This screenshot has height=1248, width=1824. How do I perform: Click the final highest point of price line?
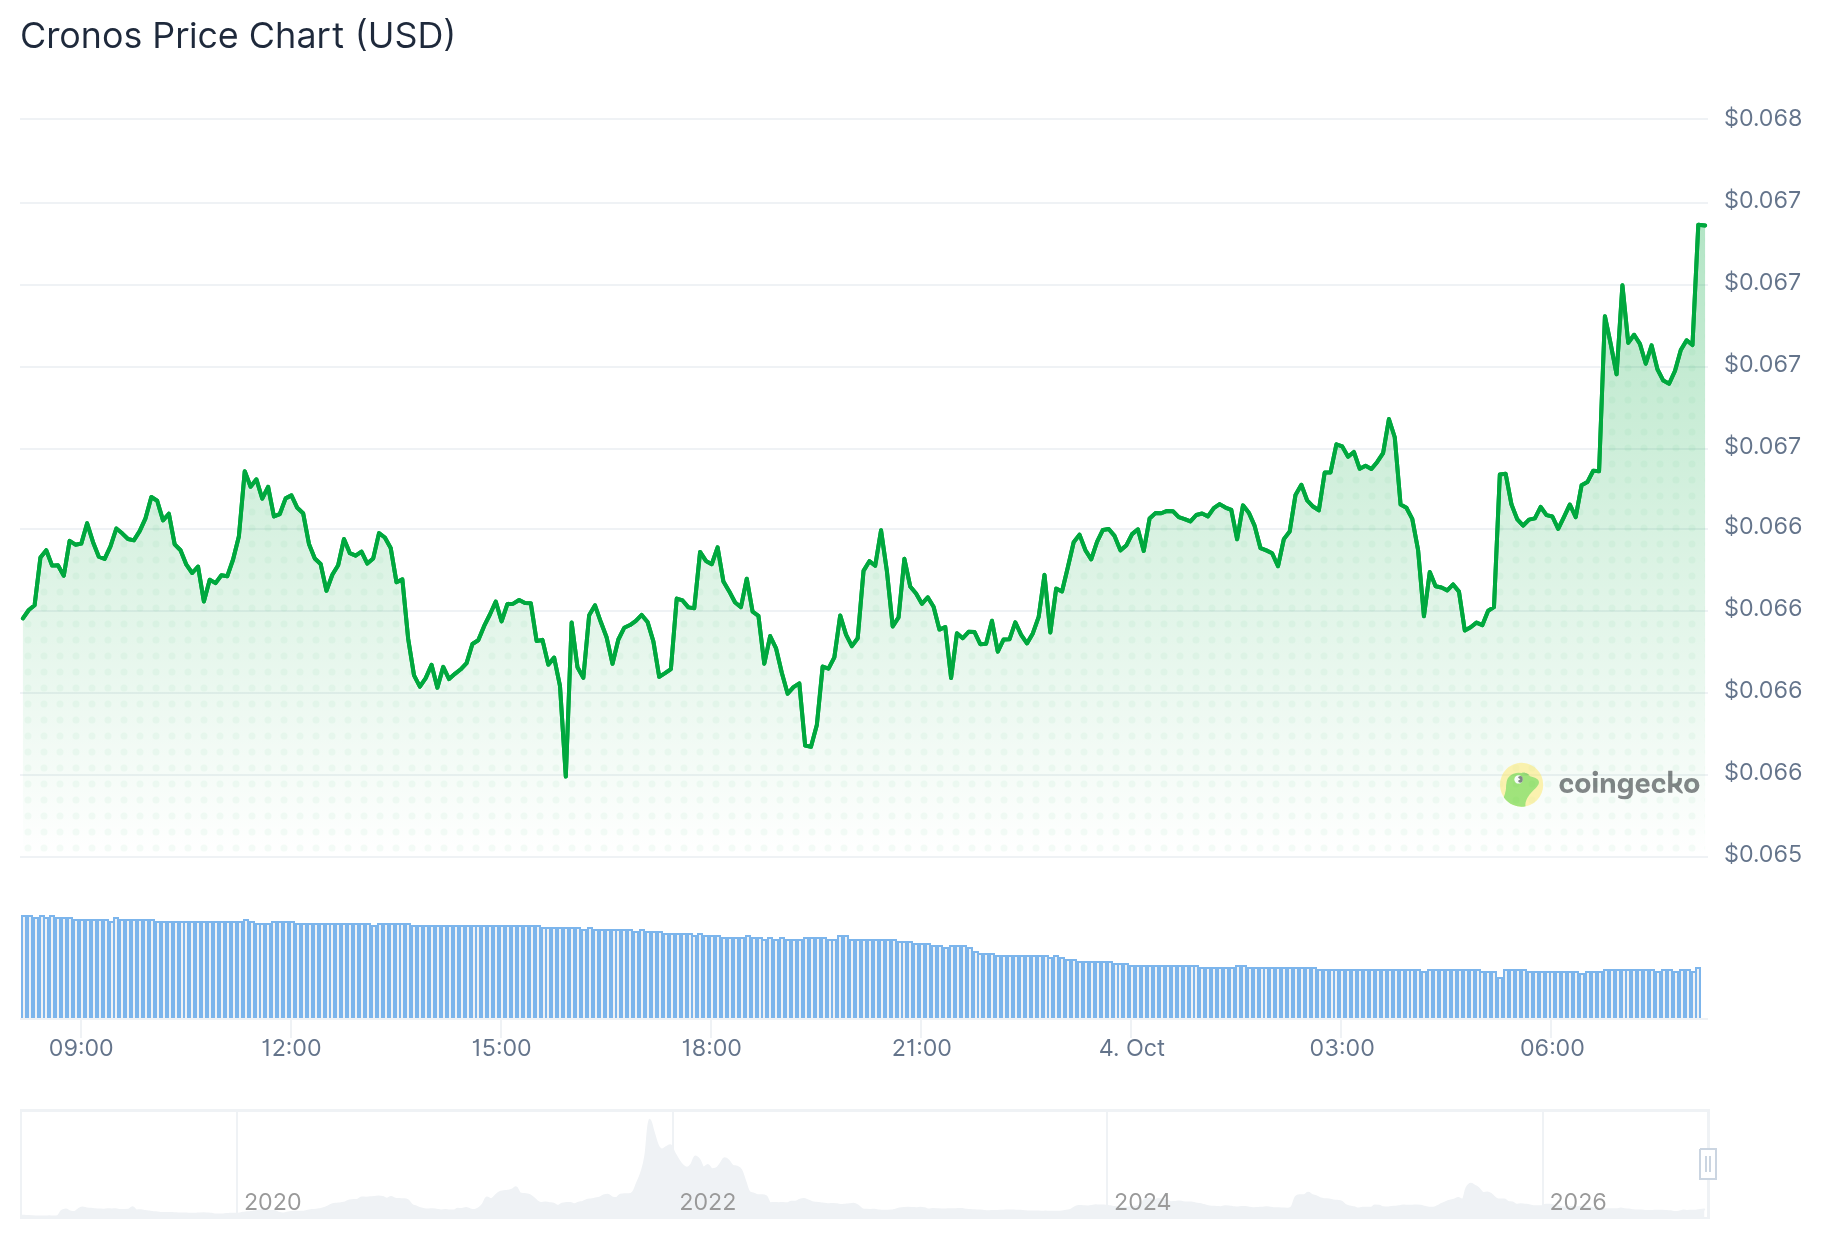(x=1701, y=225)
